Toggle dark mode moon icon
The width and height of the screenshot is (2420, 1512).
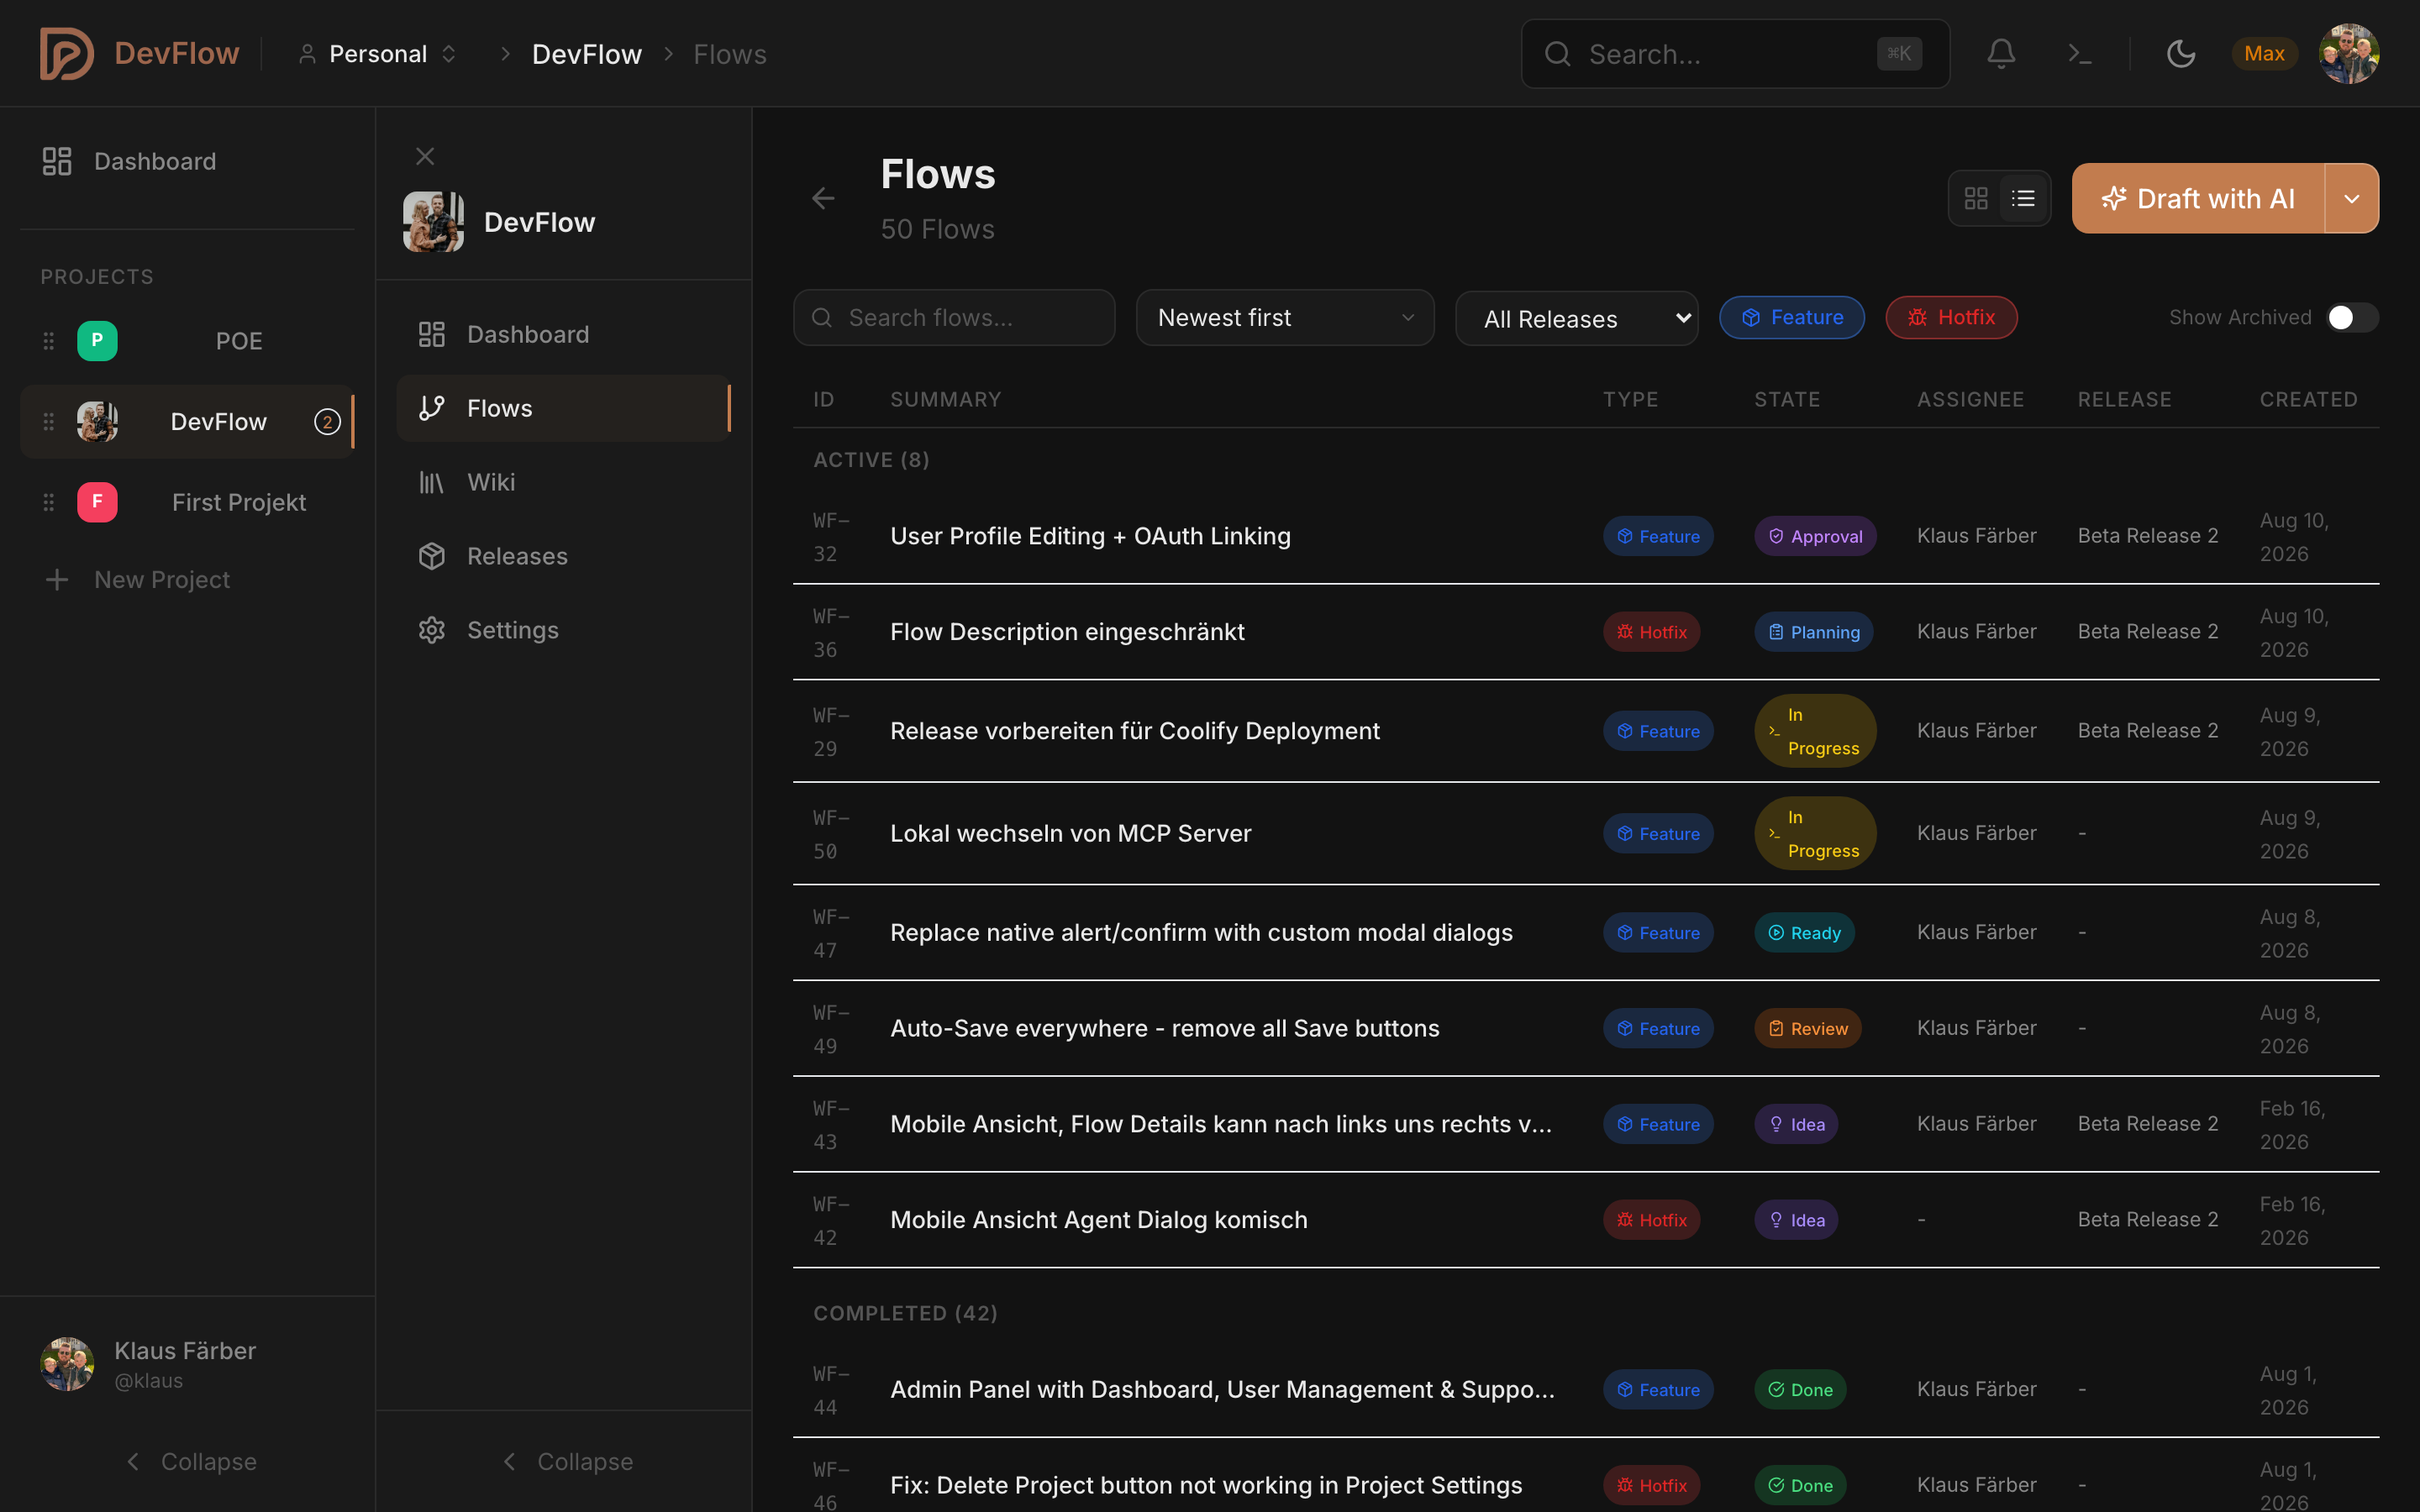2181,54
